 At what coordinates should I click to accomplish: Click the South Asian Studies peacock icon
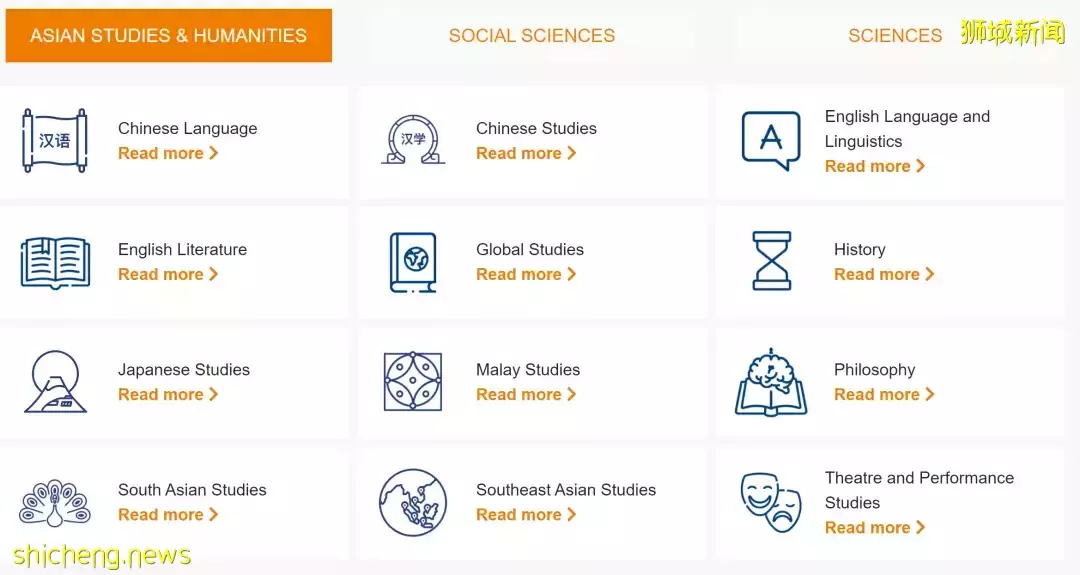[x=54, y=503]
